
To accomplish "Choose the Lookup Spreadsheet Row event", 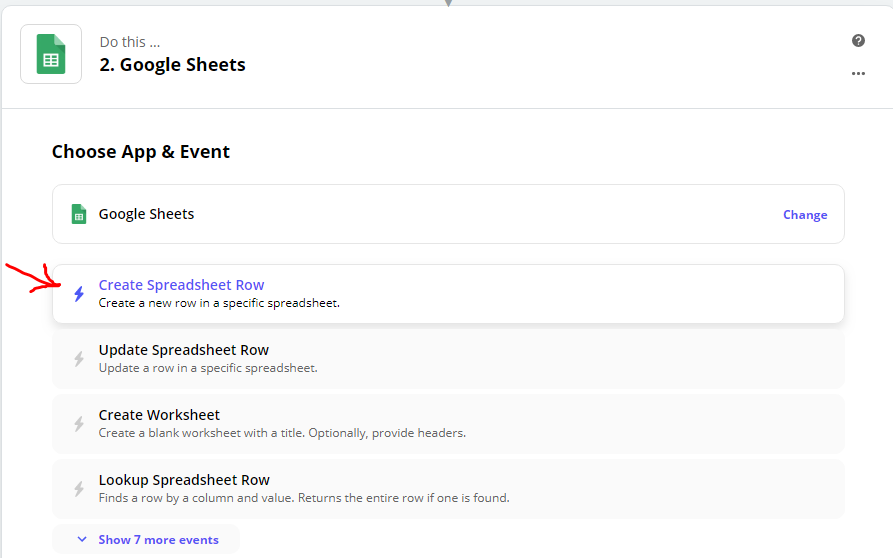I will (448, 489).
